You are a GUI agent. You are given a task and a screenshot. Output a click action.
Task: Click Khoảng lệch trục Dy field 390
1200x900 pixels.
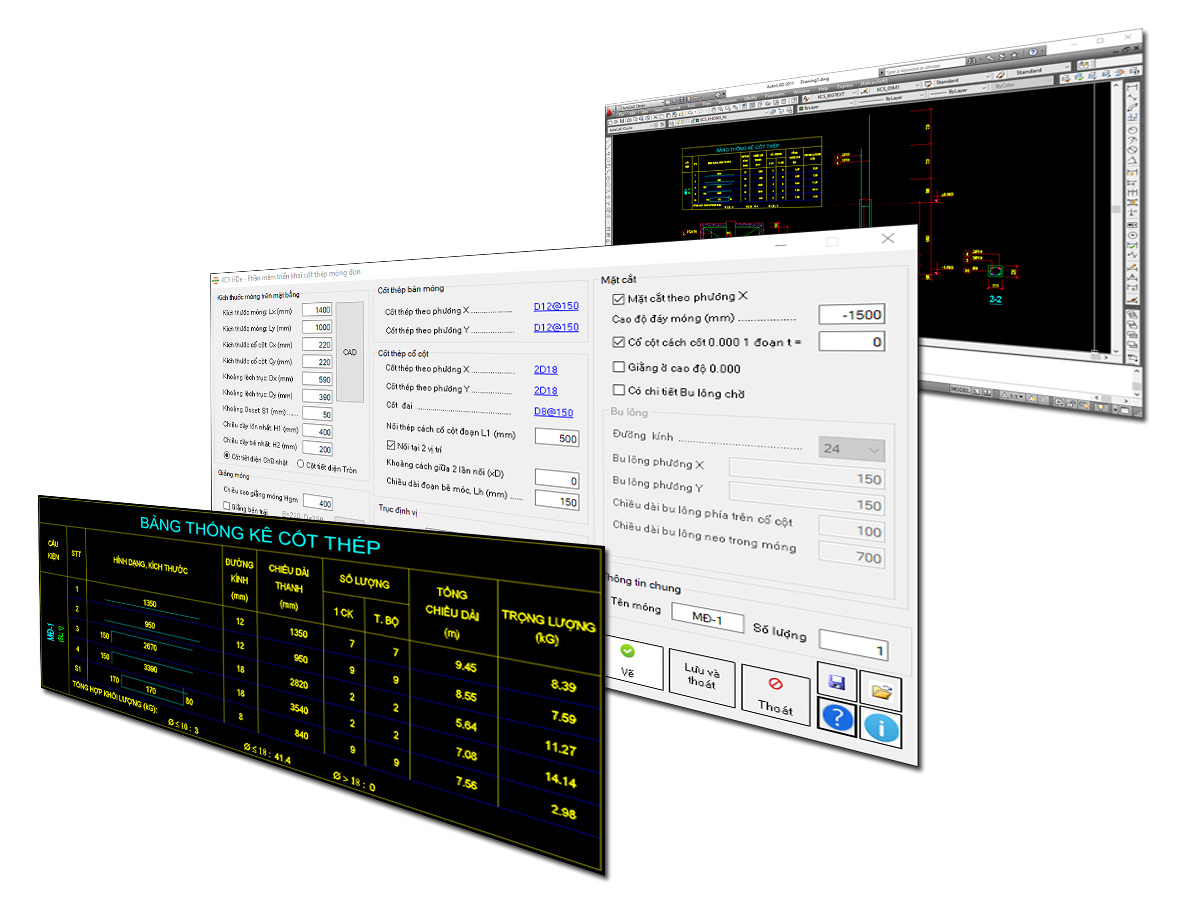(317, 397)
